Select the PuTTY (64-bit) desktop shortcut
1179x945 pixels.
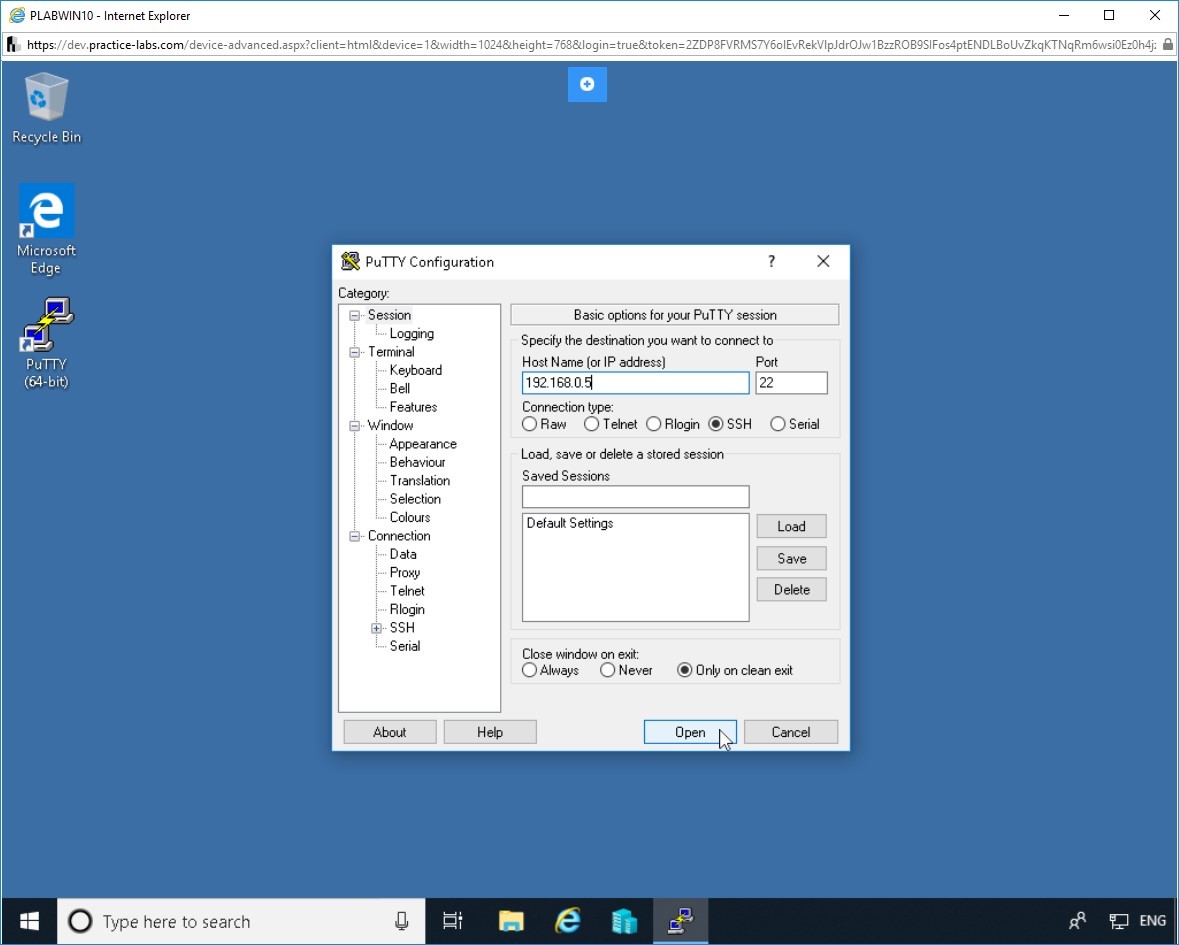tap(46, 344)
